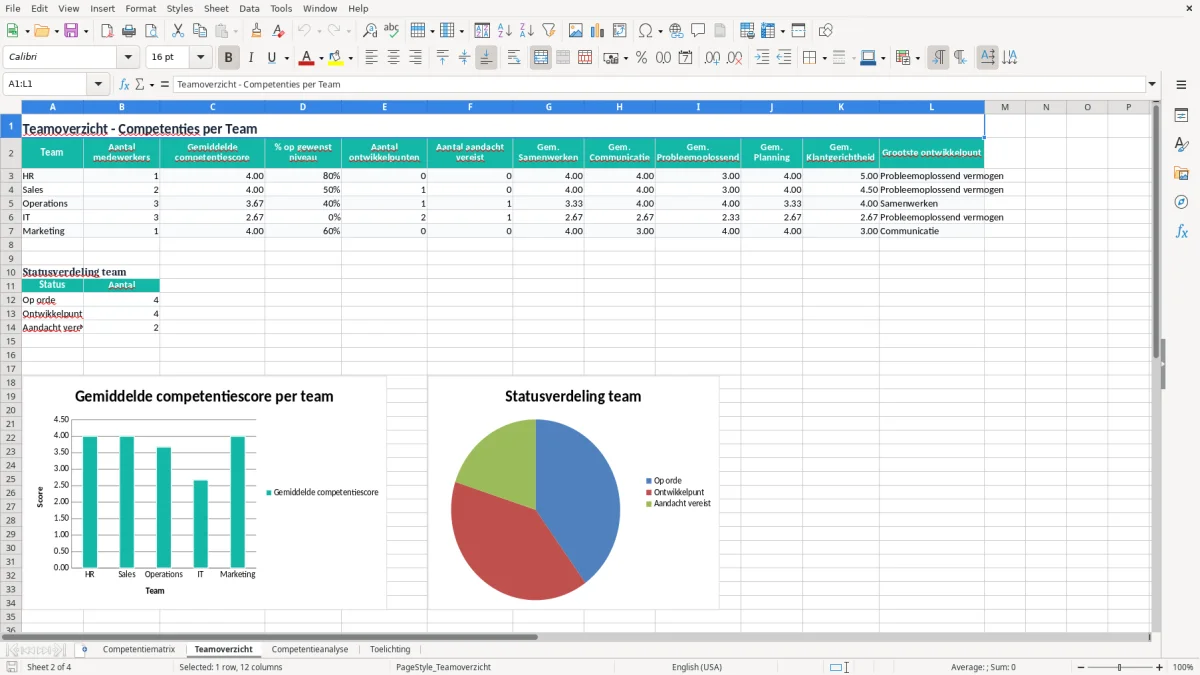Toggle Merge and Center Cells
The height and width of the screenshot is (675, 1200).
click(541, 58)
